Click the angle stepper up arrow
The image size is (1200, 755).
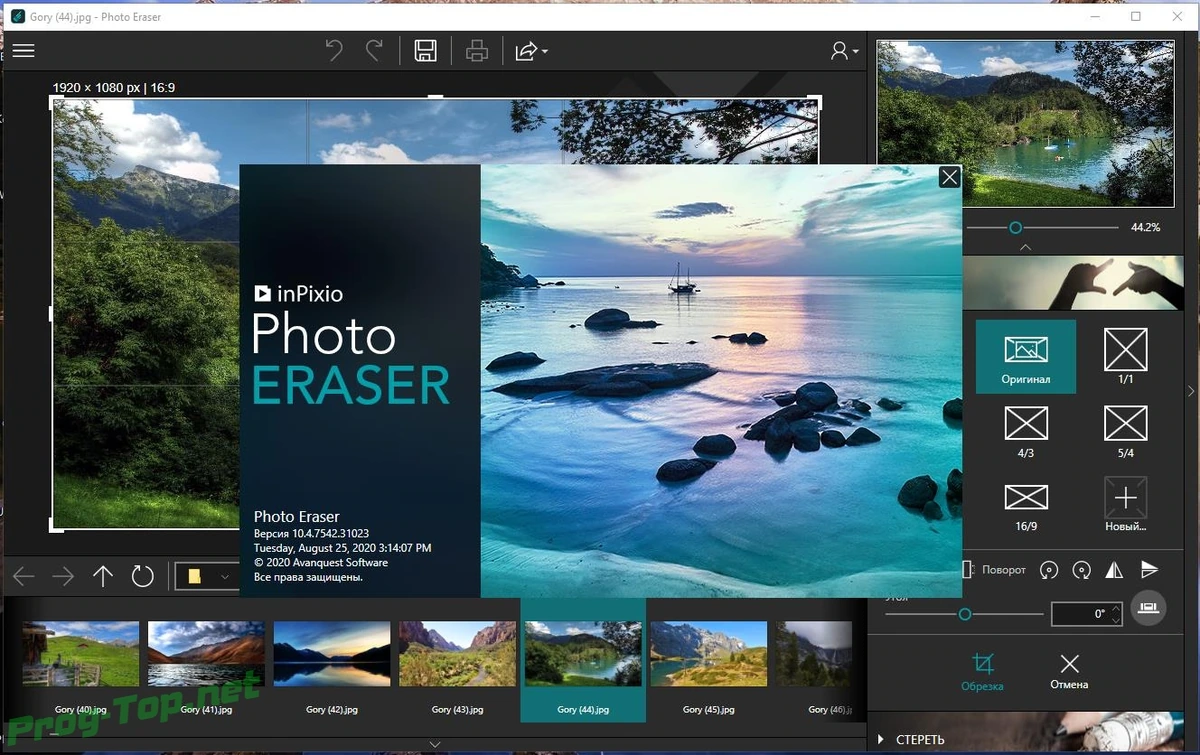[x=1115, y=608]
